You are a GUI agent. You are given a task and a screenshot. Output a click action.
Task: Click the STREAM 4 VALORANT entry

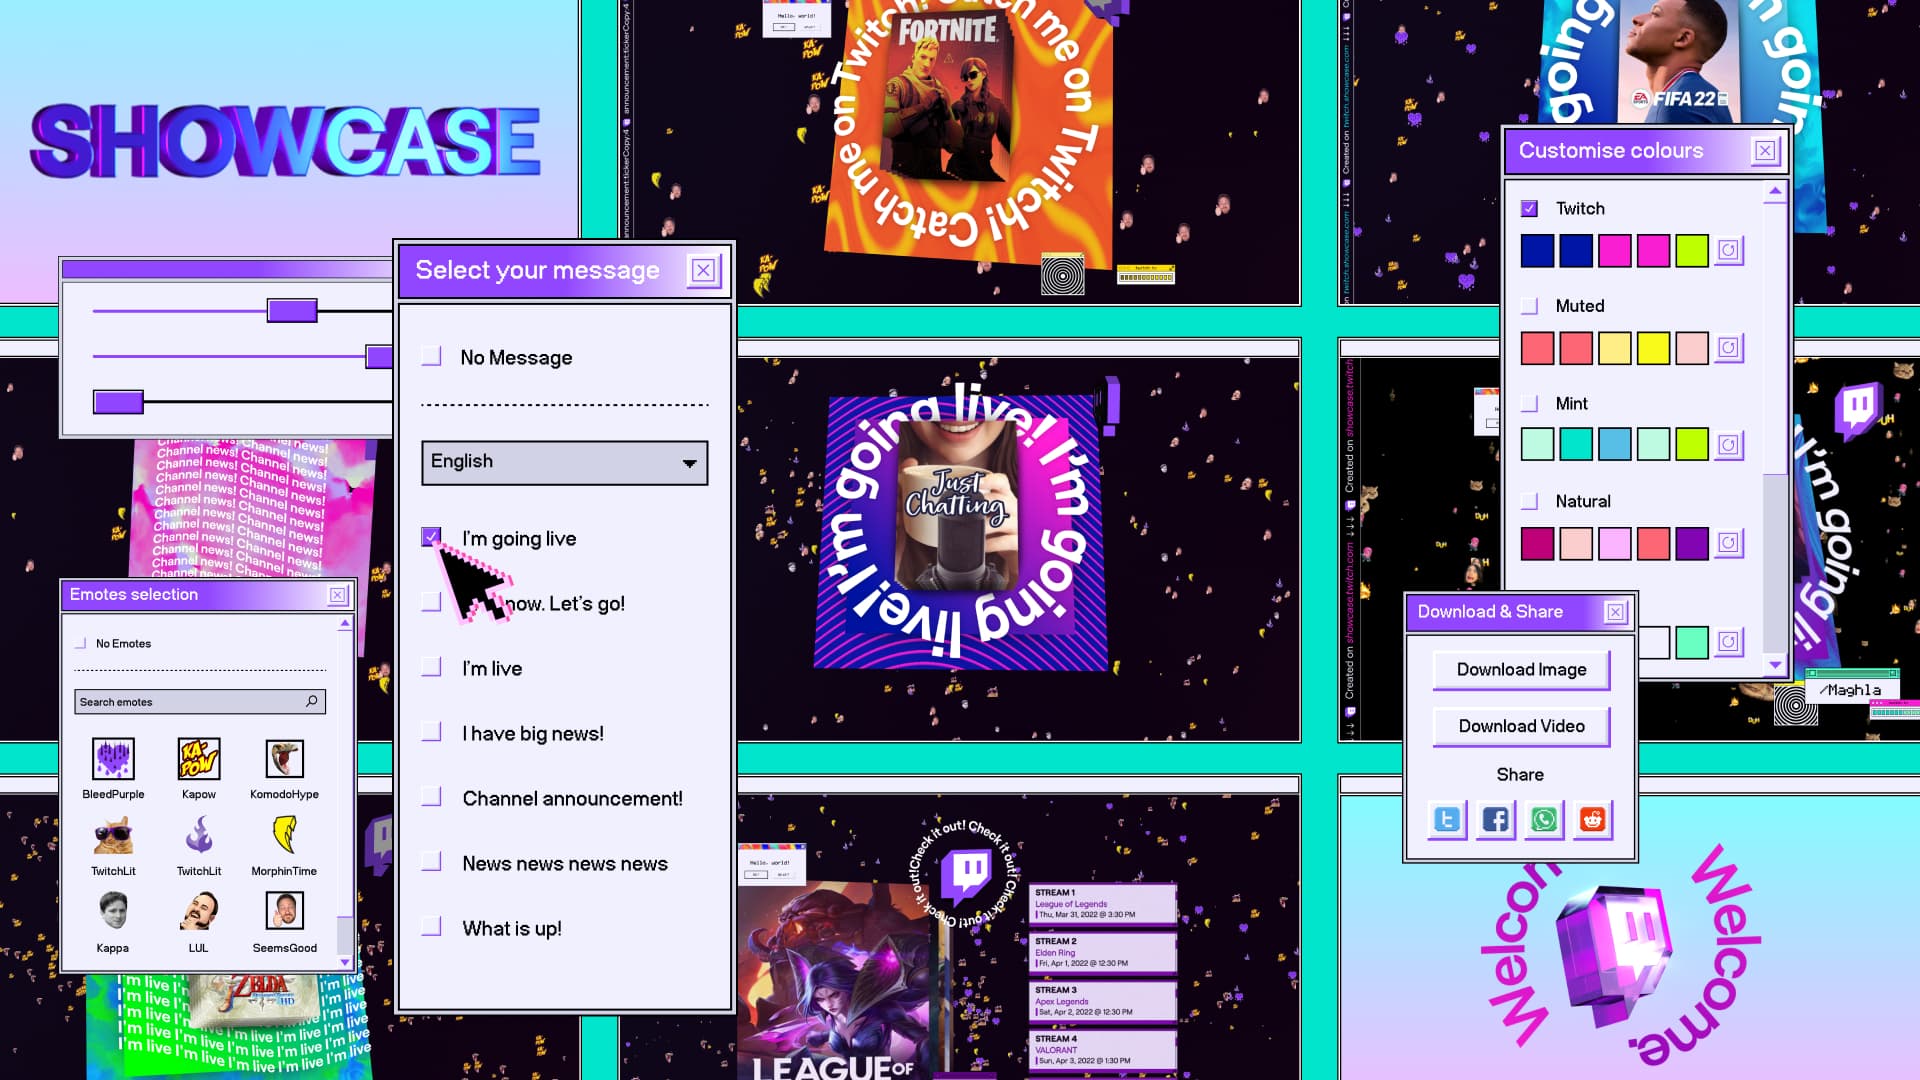click(x=1102, y=1050)
